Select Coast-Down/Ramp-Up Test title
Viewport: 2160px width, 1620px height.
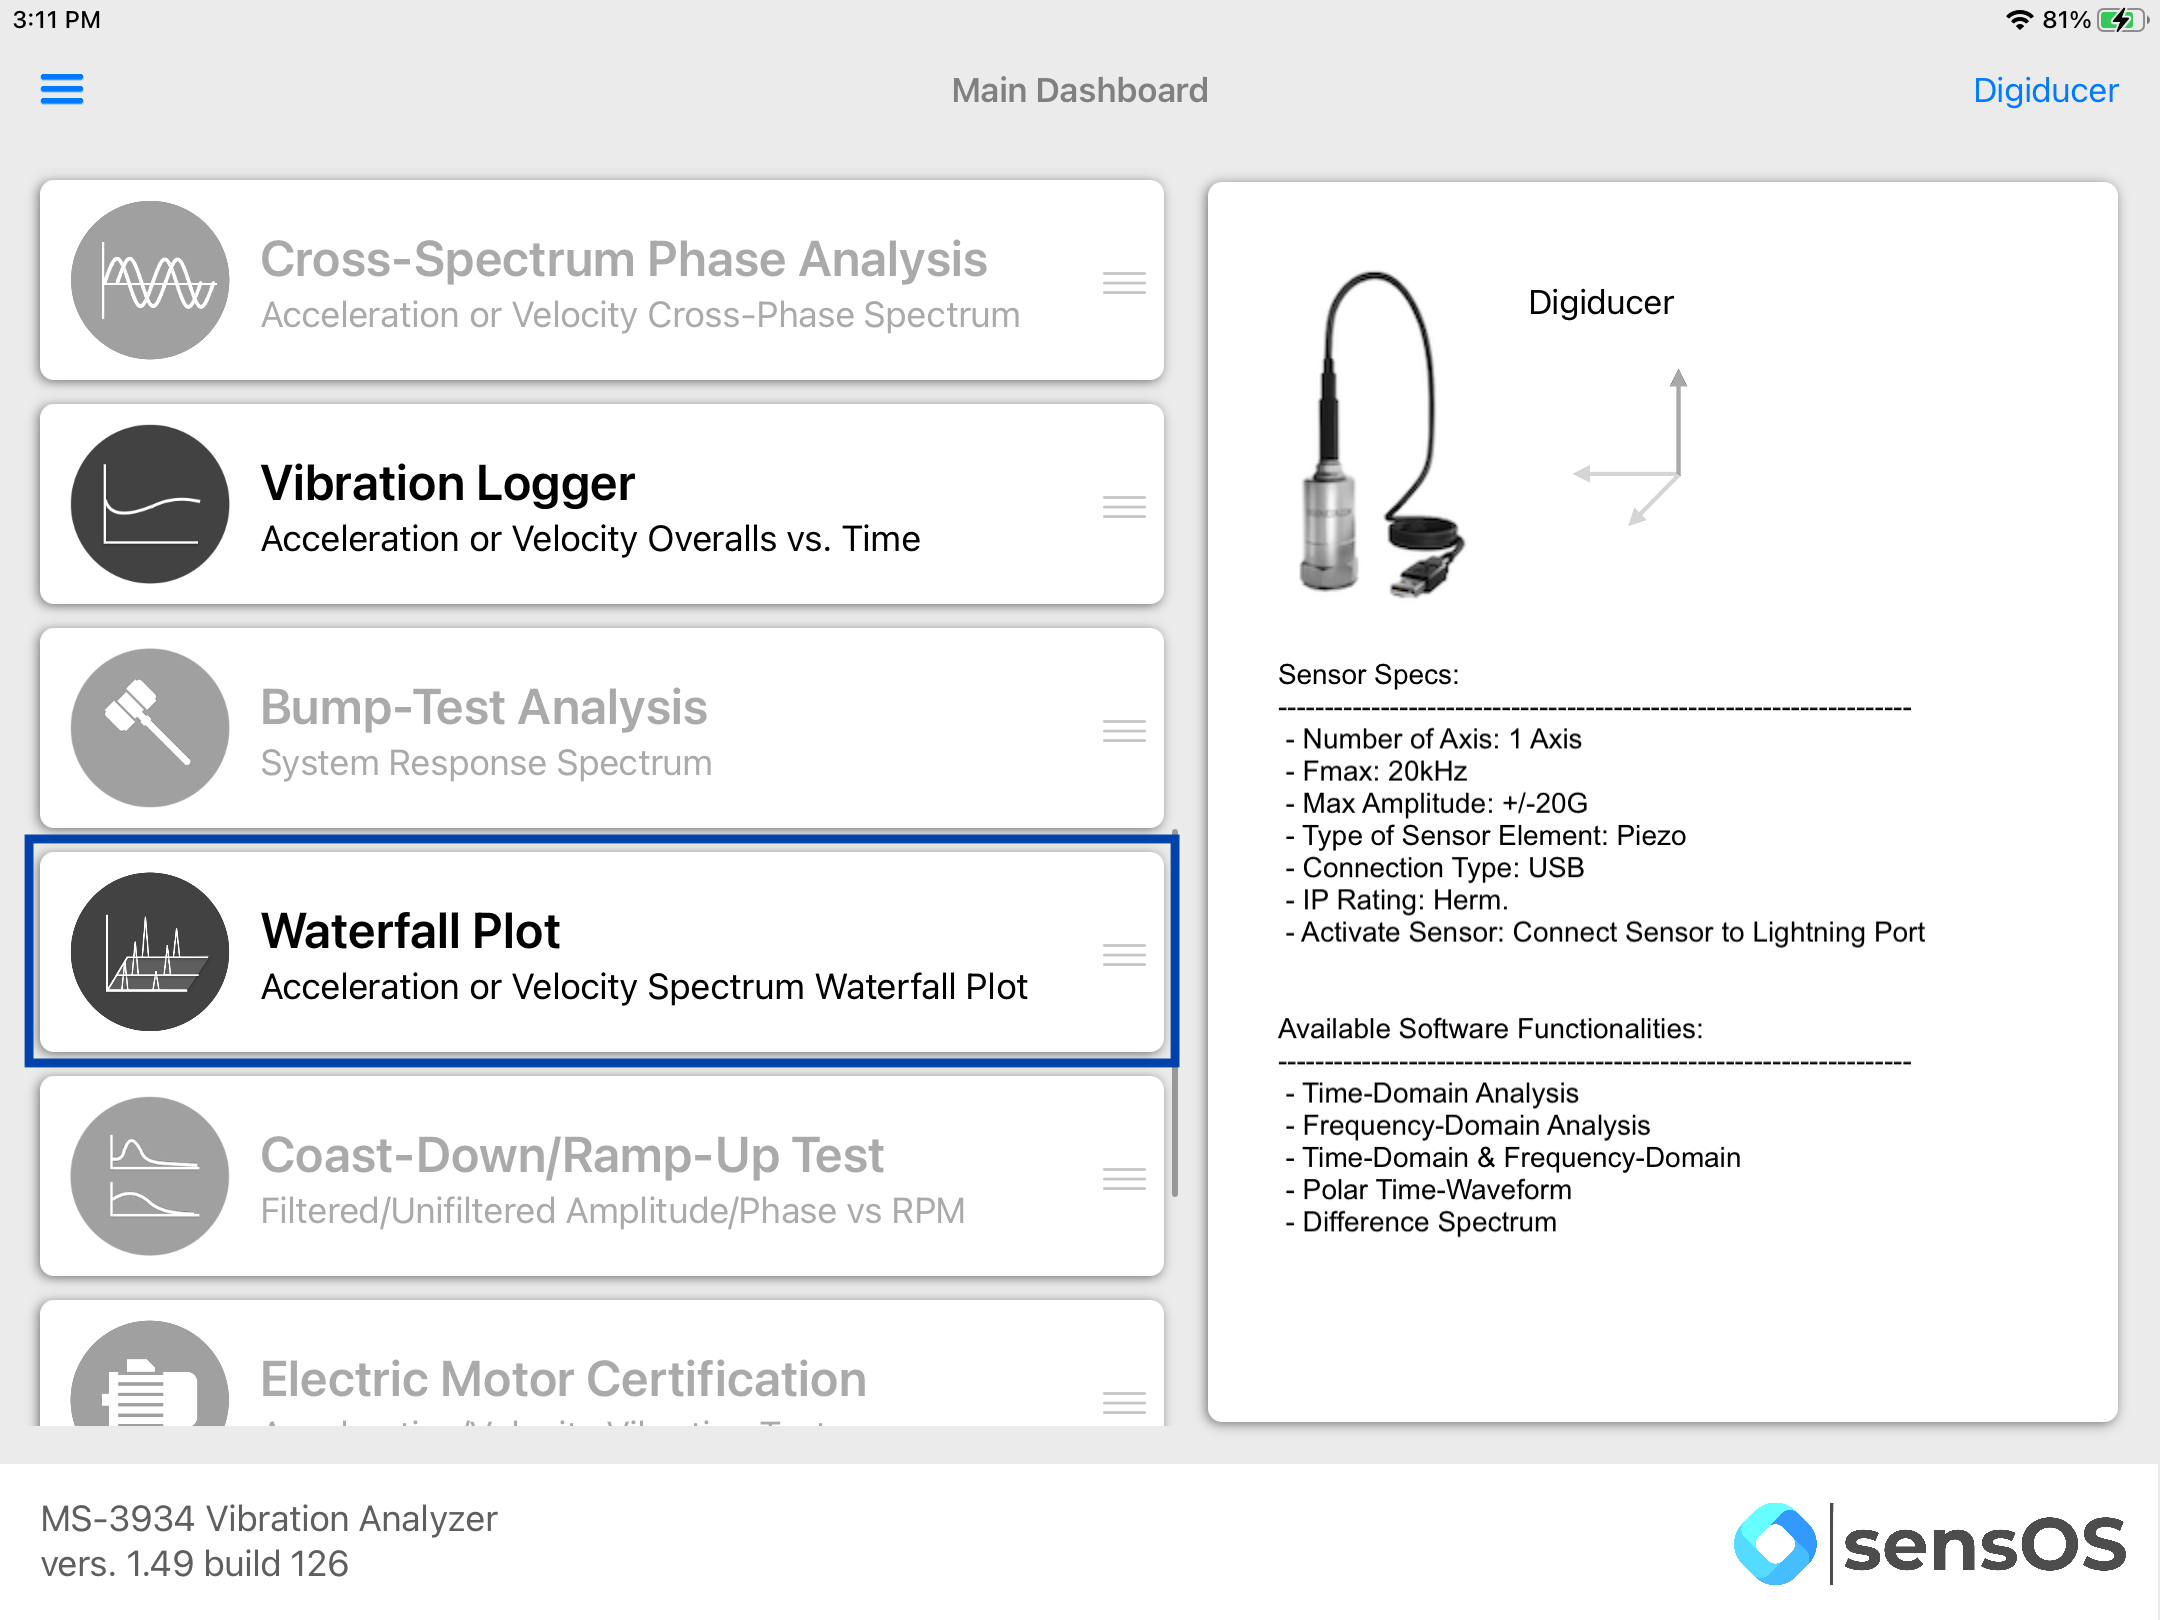tap(572, 1156)
